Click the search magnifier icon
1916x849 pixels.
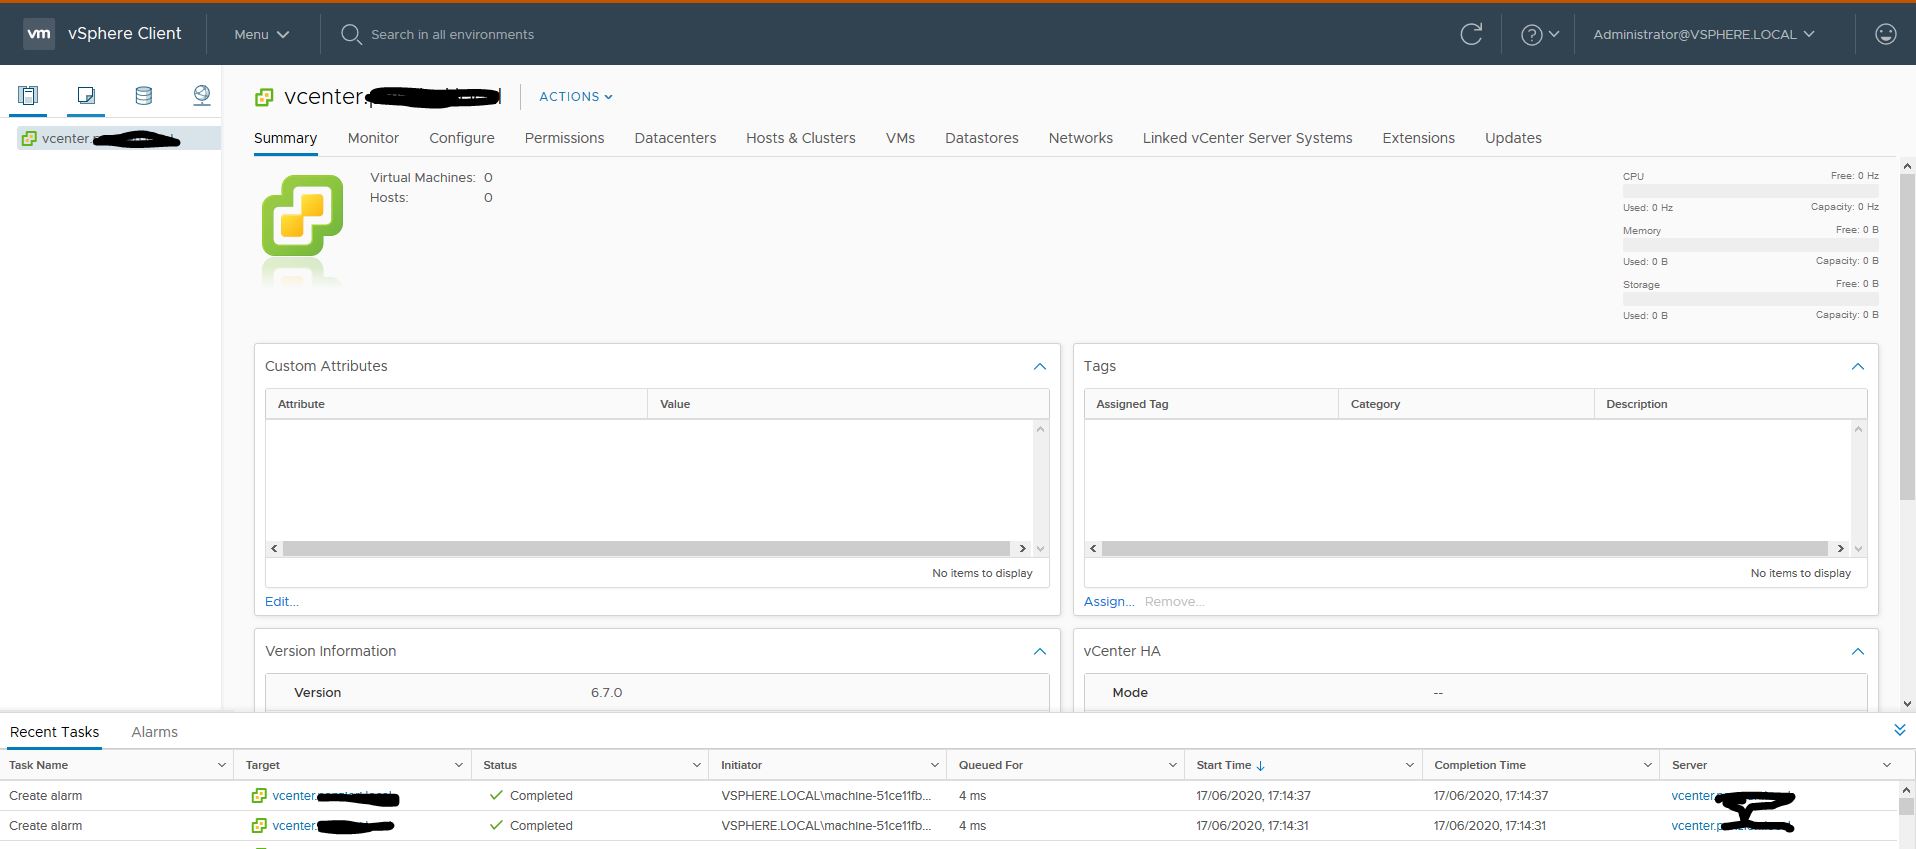point(351,34)
